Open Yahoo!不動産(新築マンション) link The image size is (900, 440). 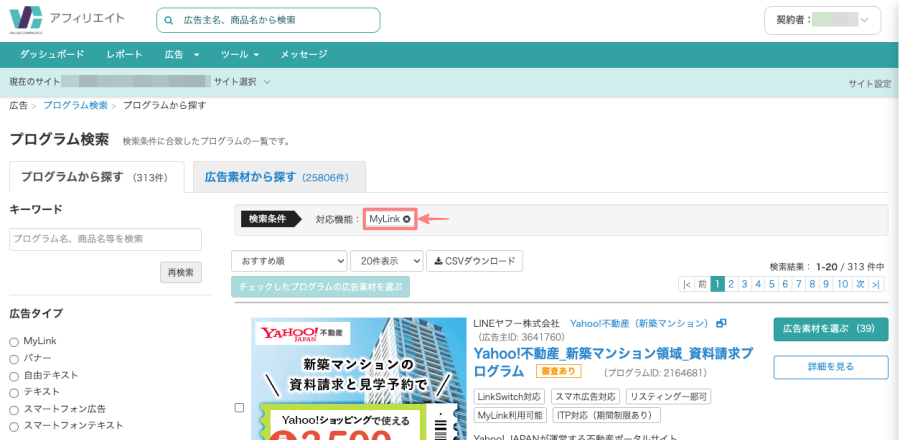pos(639,324)
